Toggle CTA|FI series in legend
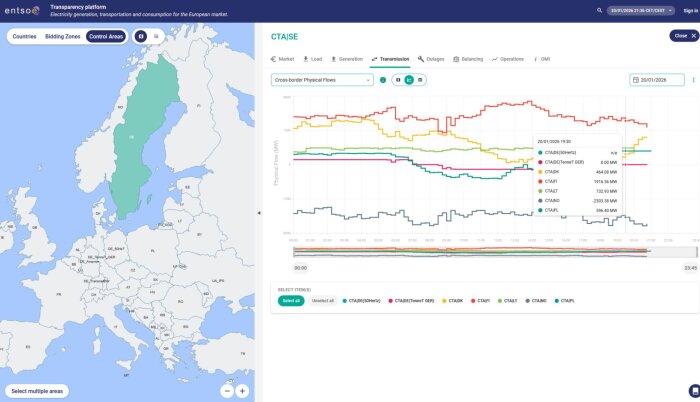 pyautogui.click(x=480, y=301)
